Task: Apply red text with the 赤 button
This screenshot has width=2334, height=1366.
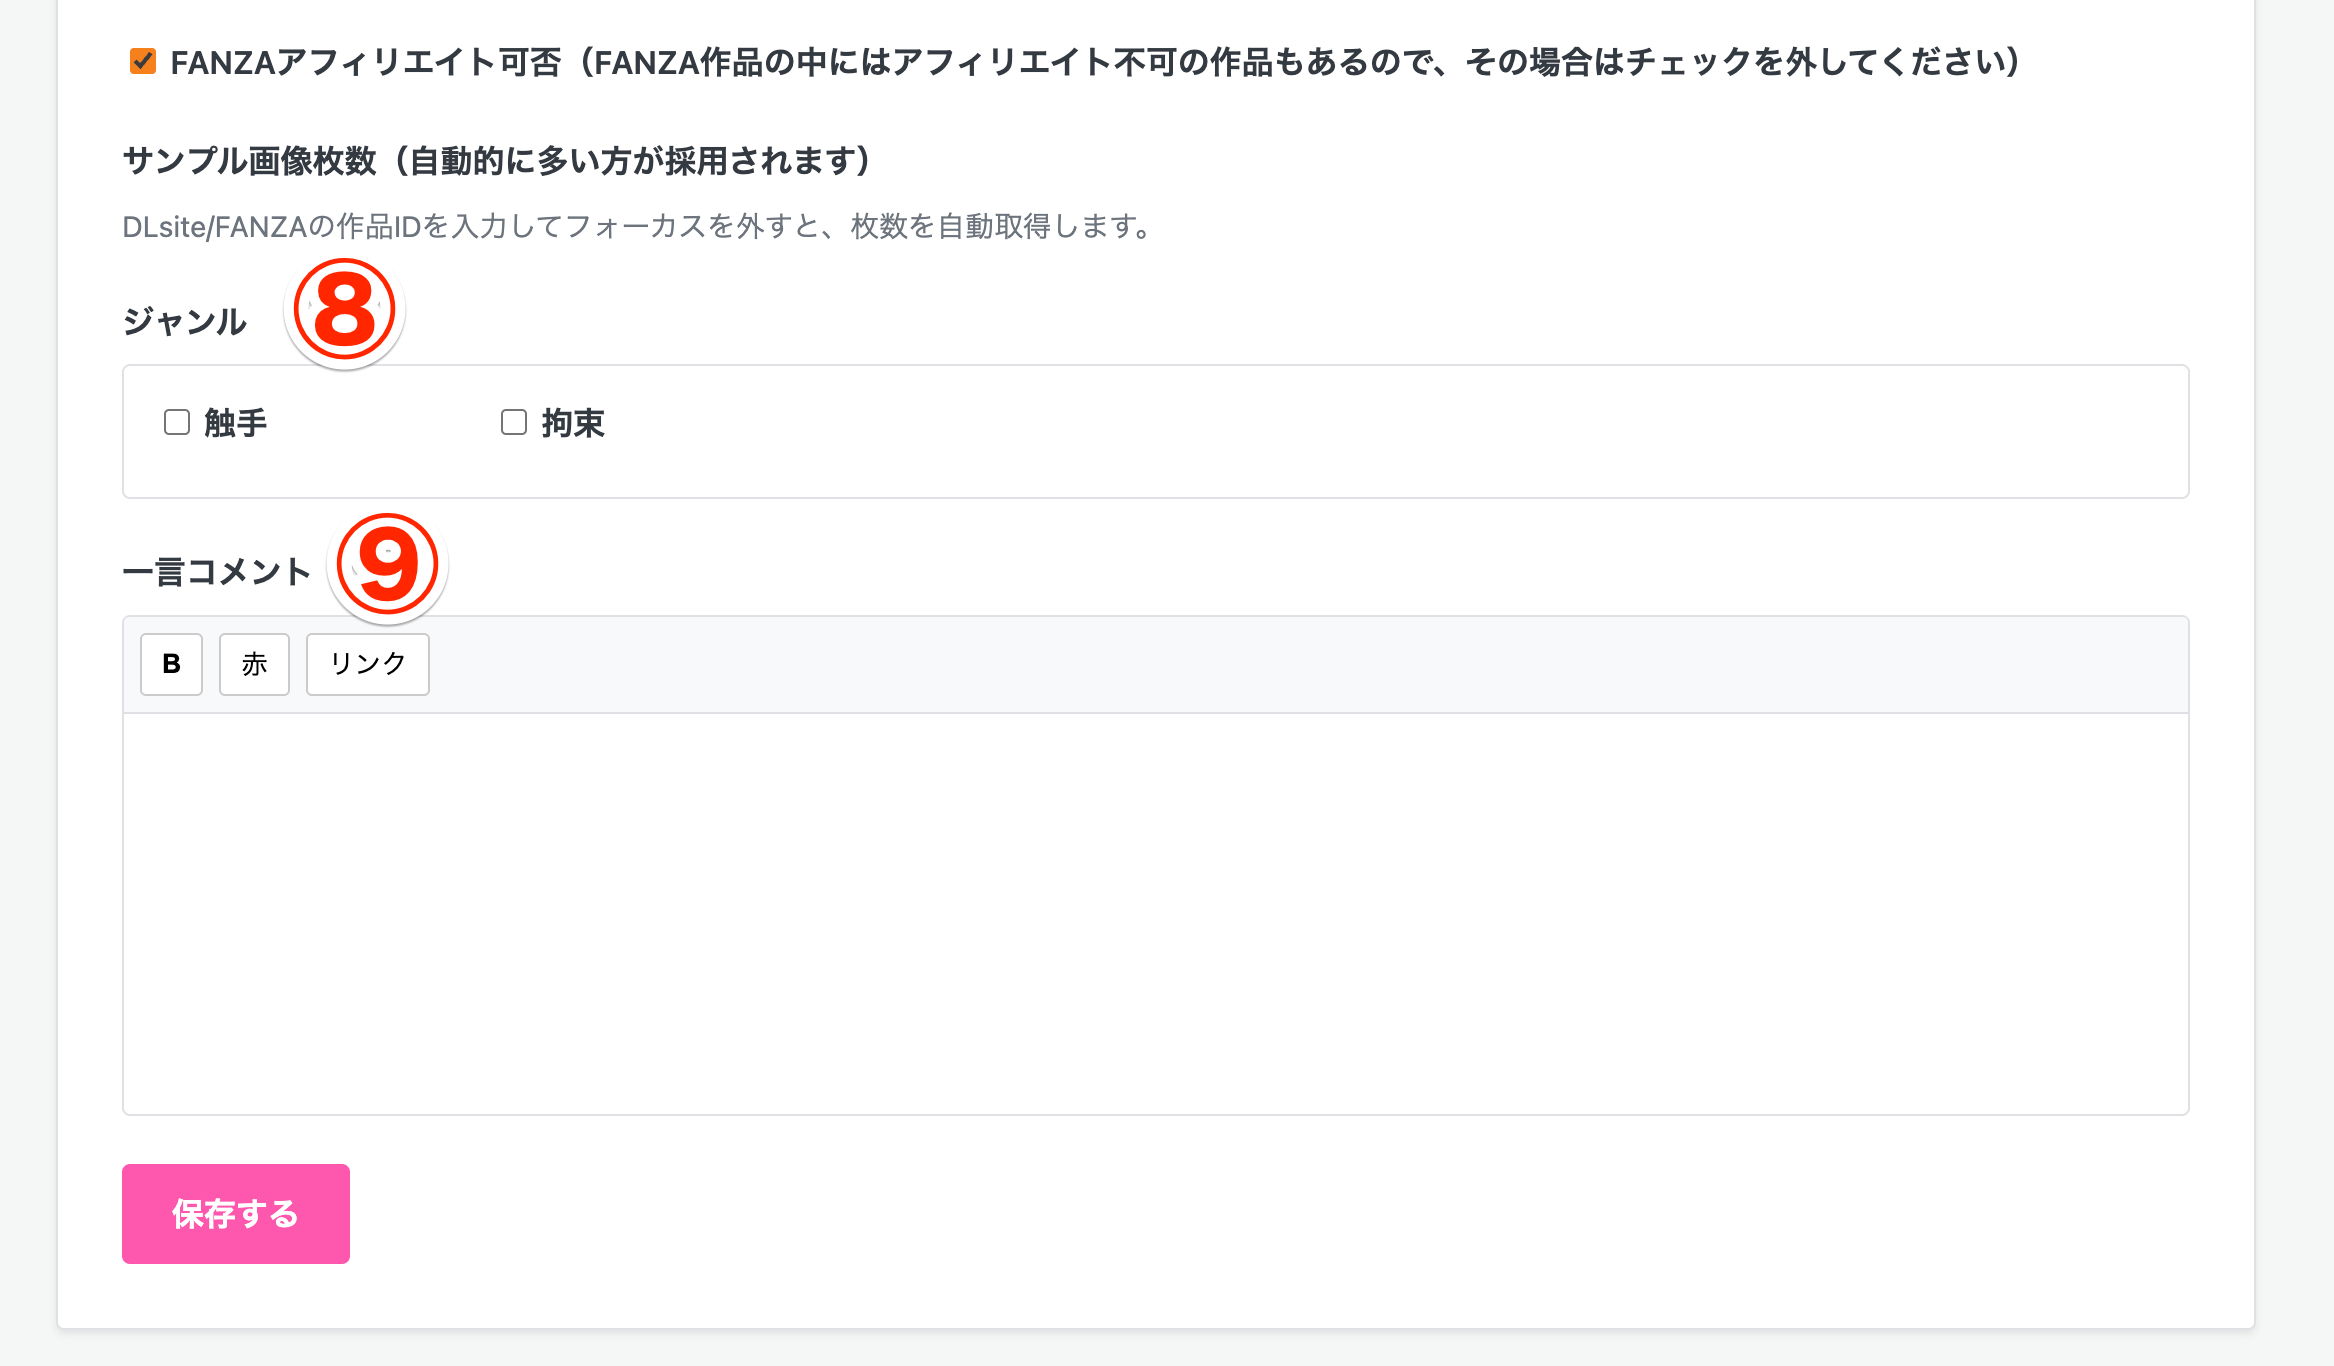Action: click(254, 664)
